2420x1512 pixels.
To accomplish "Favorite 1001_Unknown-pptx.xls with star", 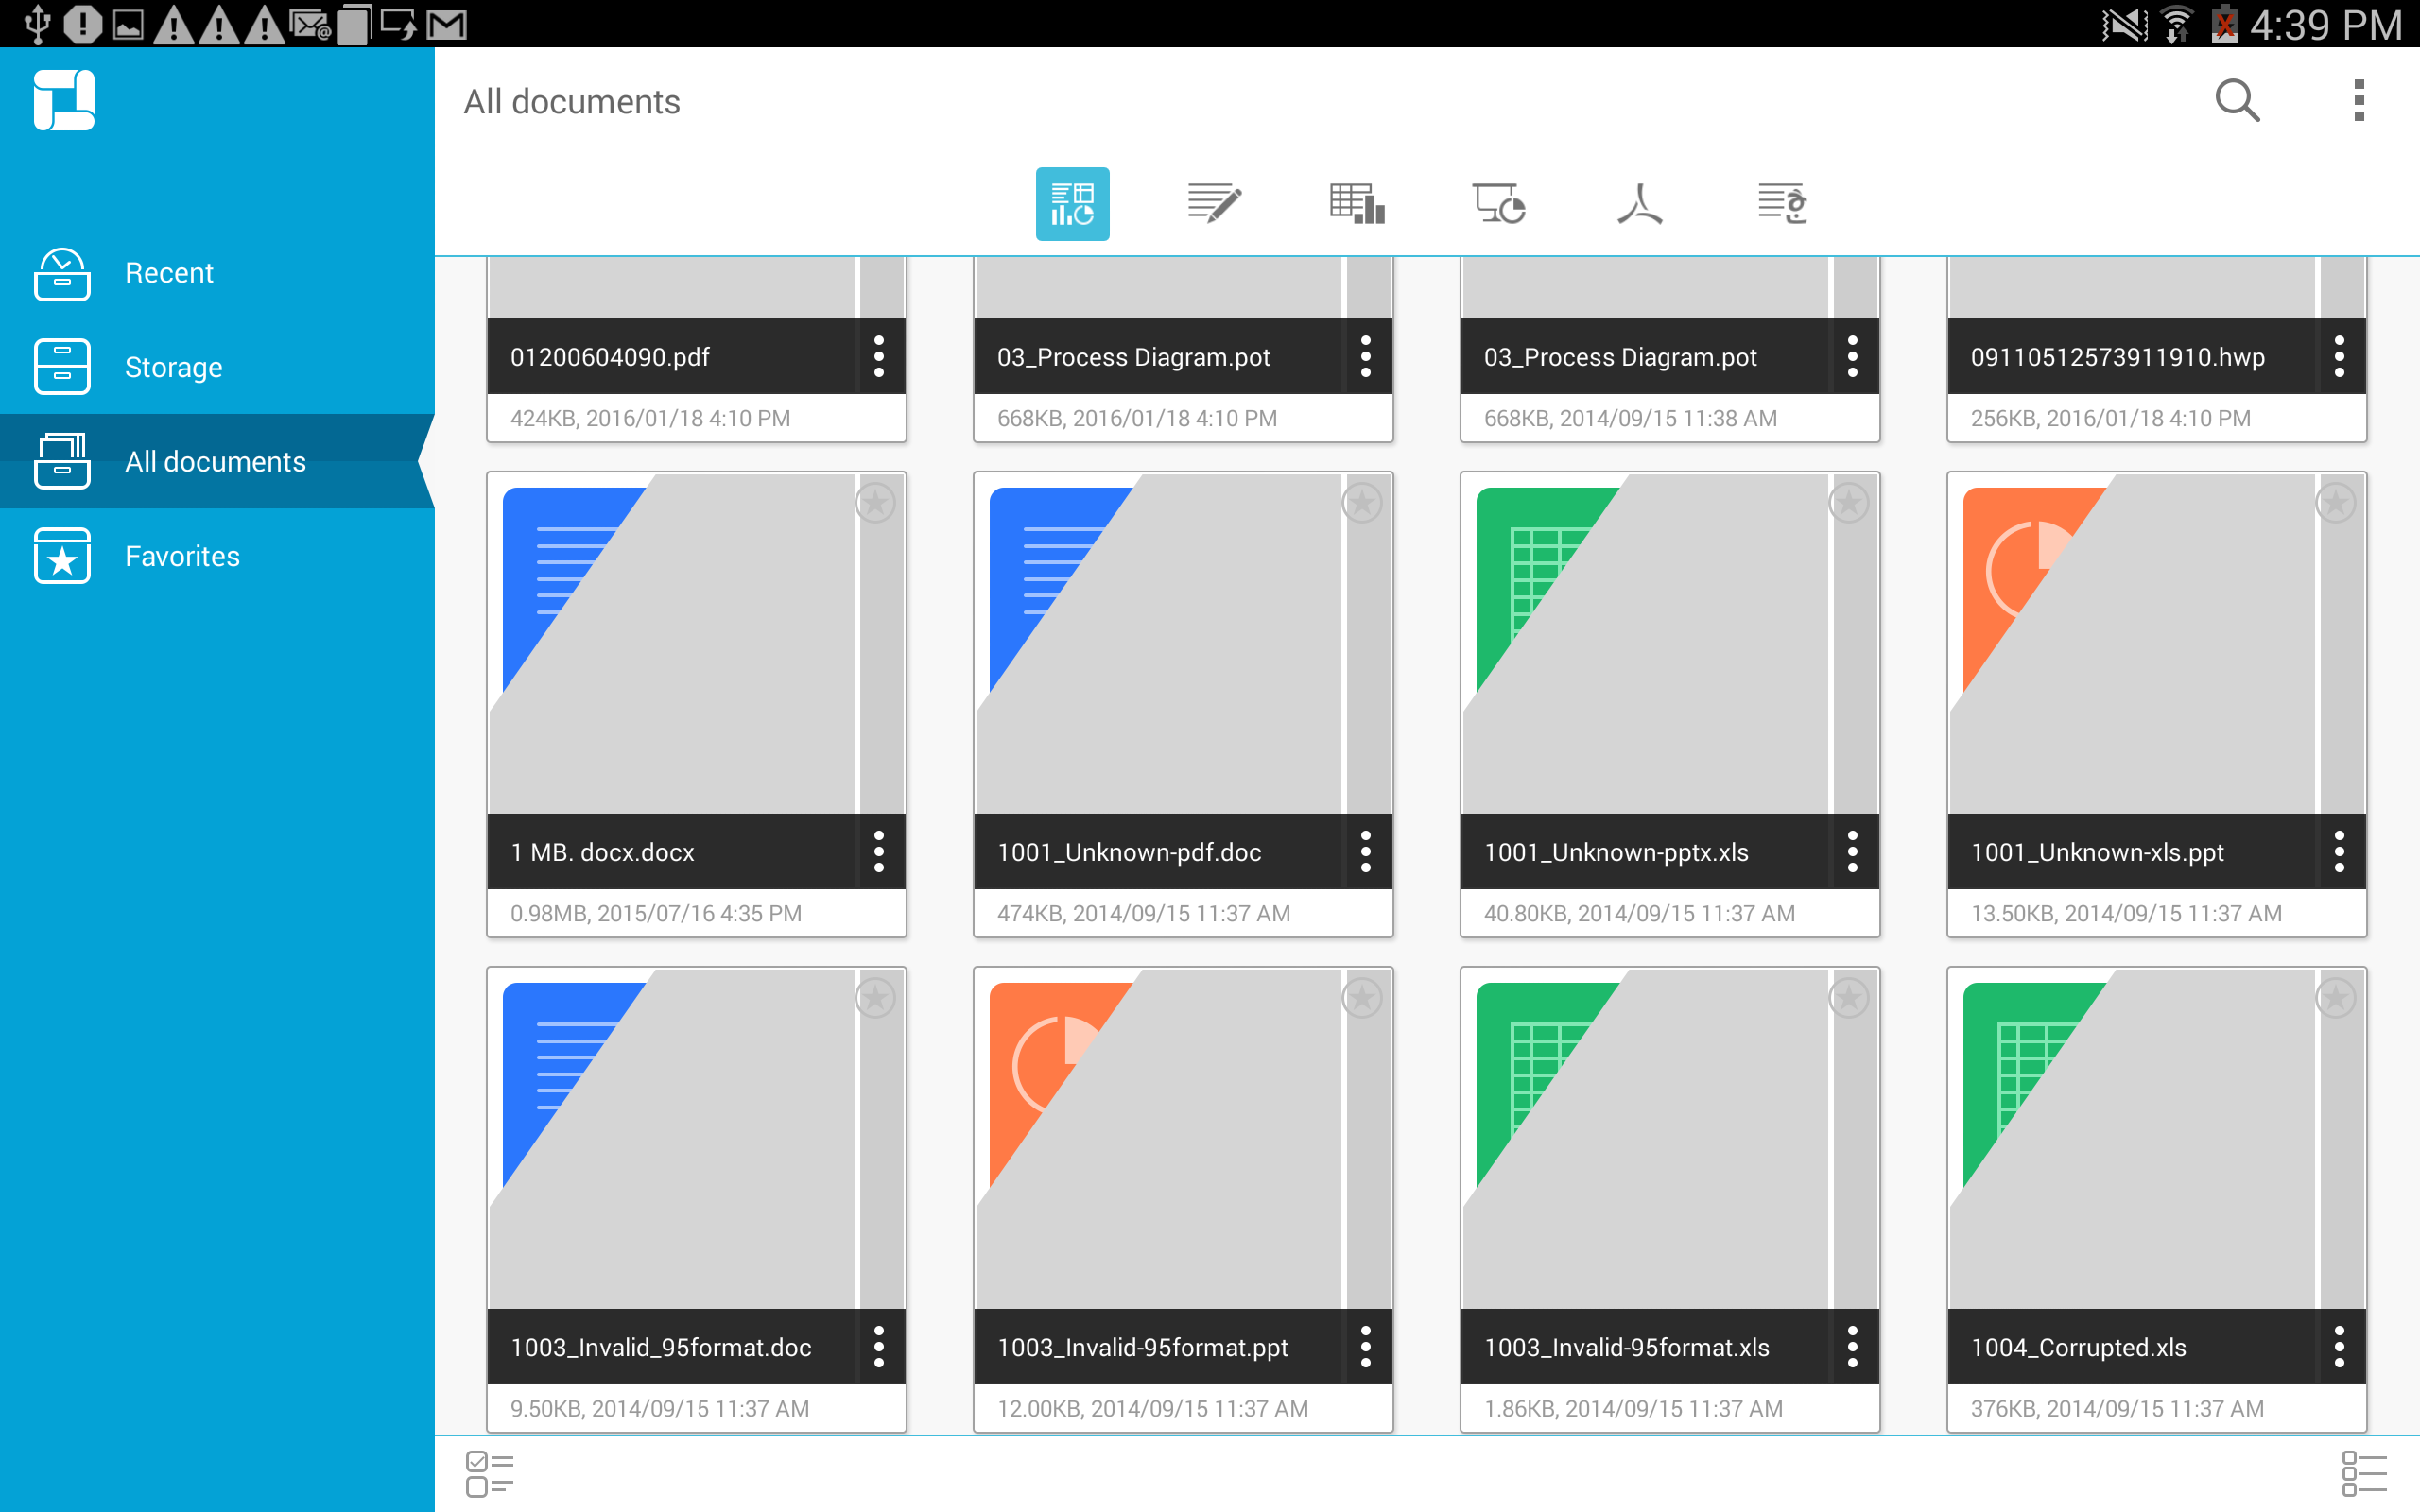I will pyautogui.click(x=1850, y=503).
